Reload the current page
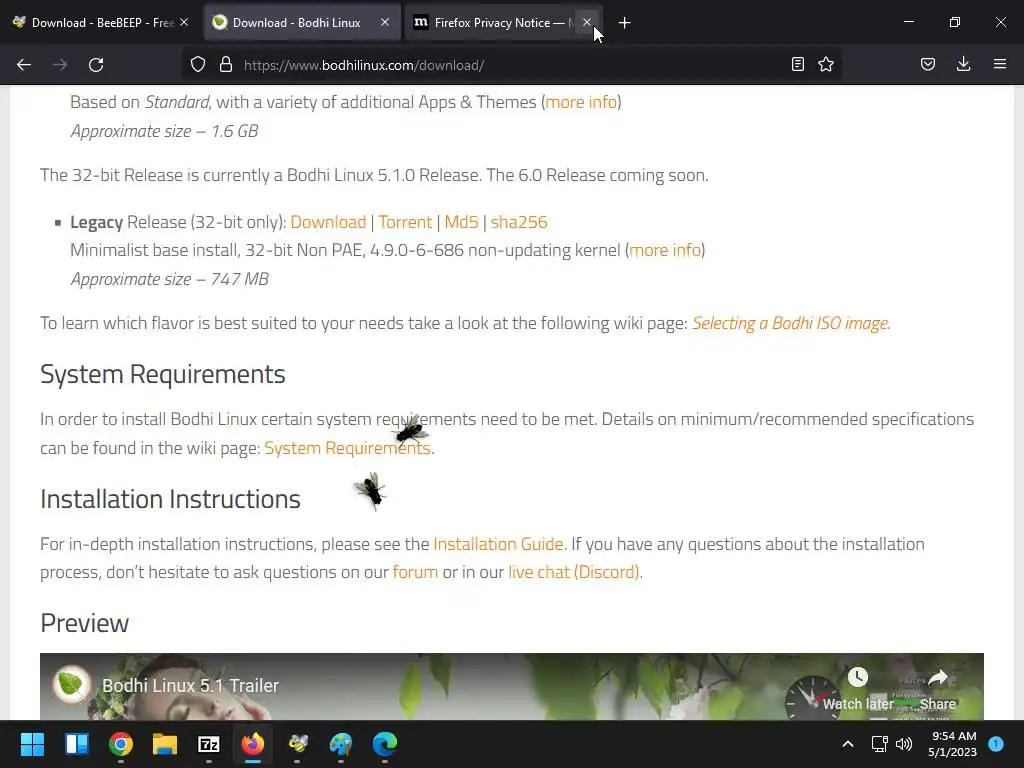The image size is (1024, 768). click(96, 65)
